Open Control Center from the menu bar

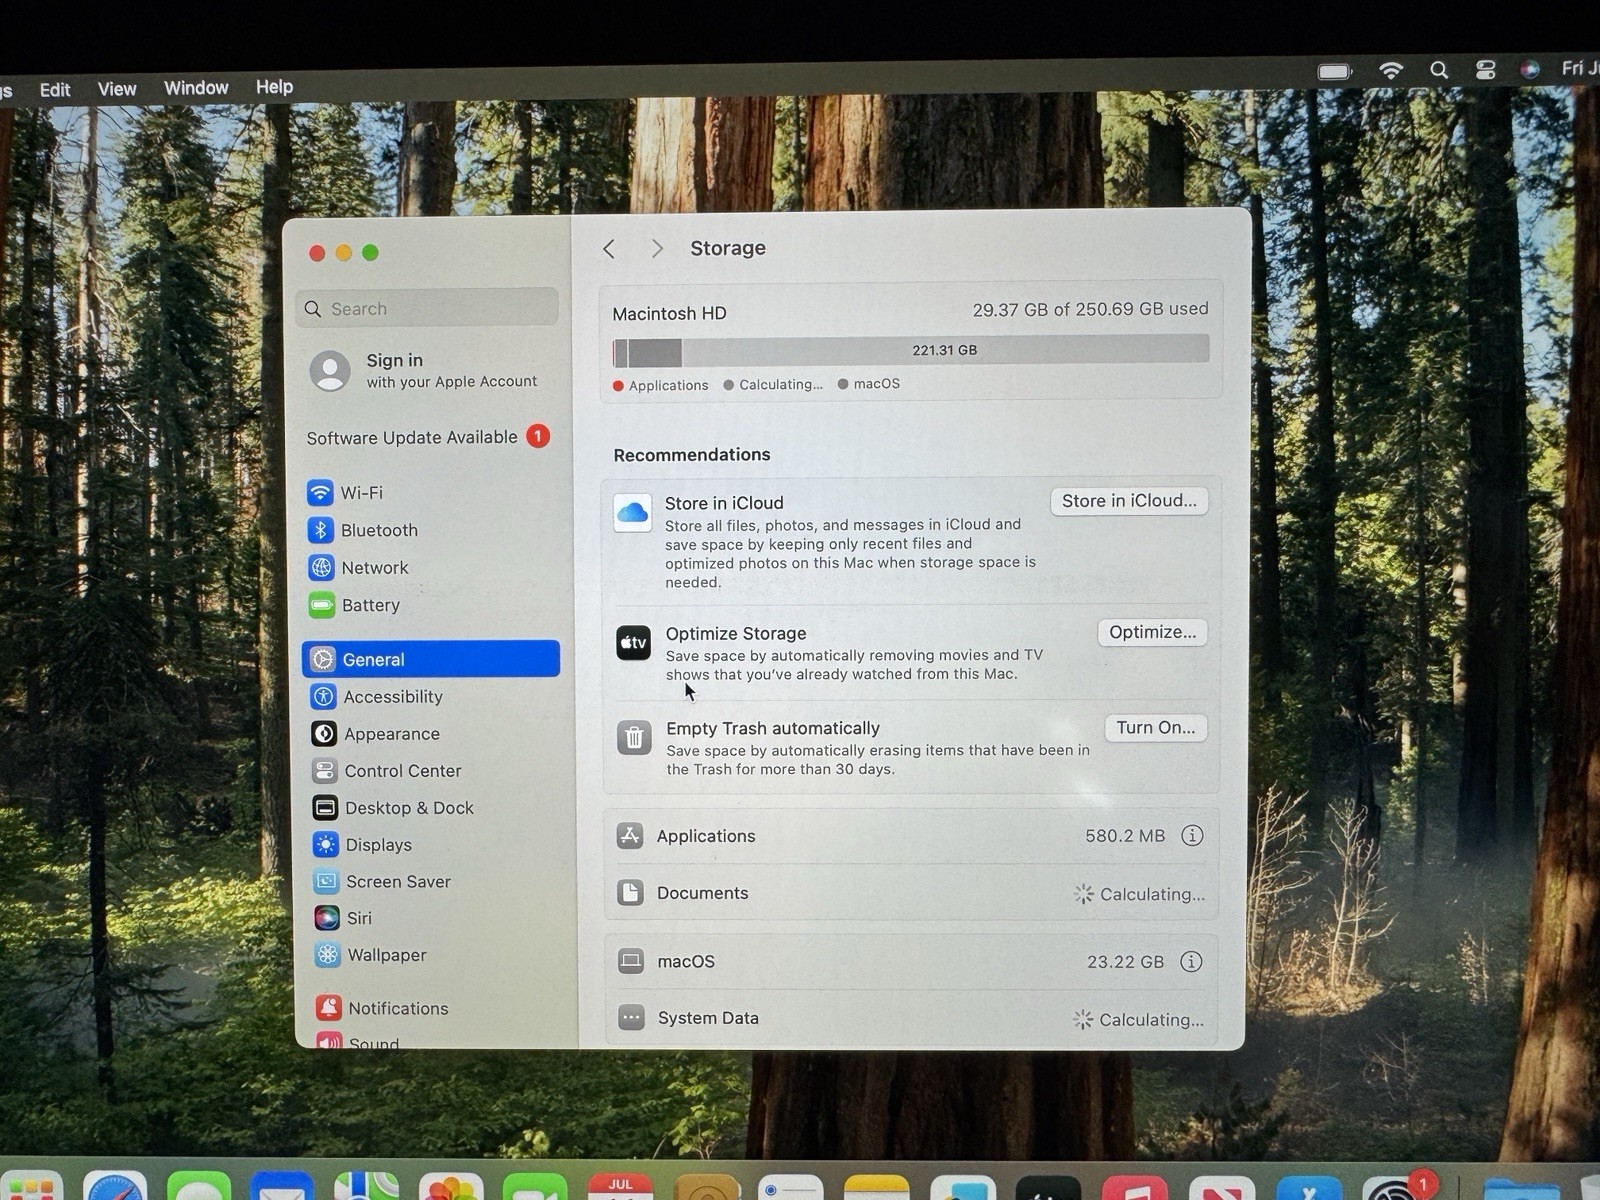click(x=1486, y=70)
